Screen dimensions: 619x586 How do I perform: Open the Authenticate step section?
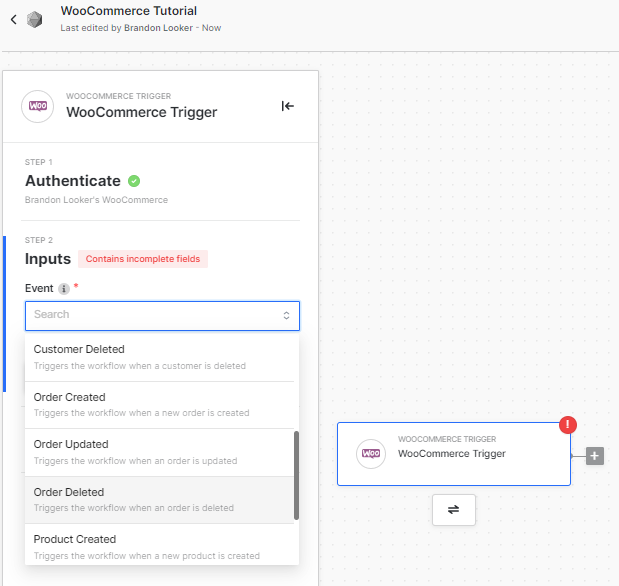tap(73, 181)
